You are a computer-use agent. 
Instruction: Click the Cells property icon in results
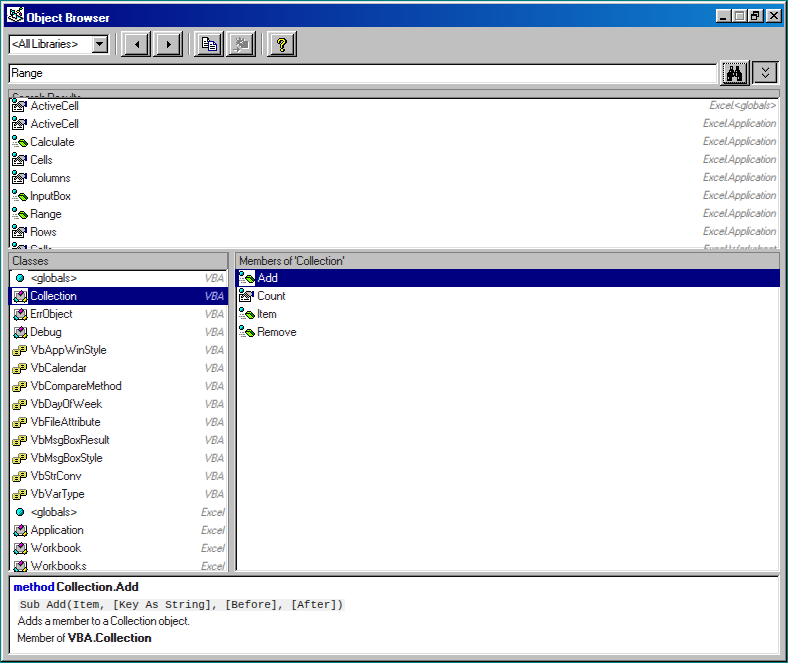click(20, 160)
